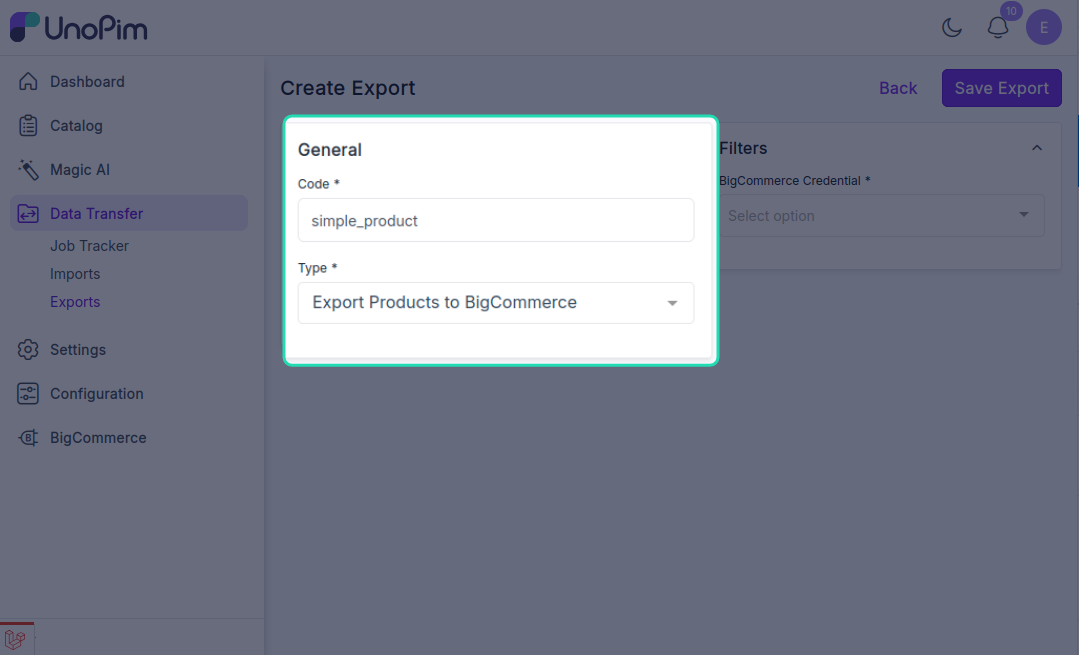
Task: Open BigCommerce Credential select option dropdown
Action: [882, 216]
